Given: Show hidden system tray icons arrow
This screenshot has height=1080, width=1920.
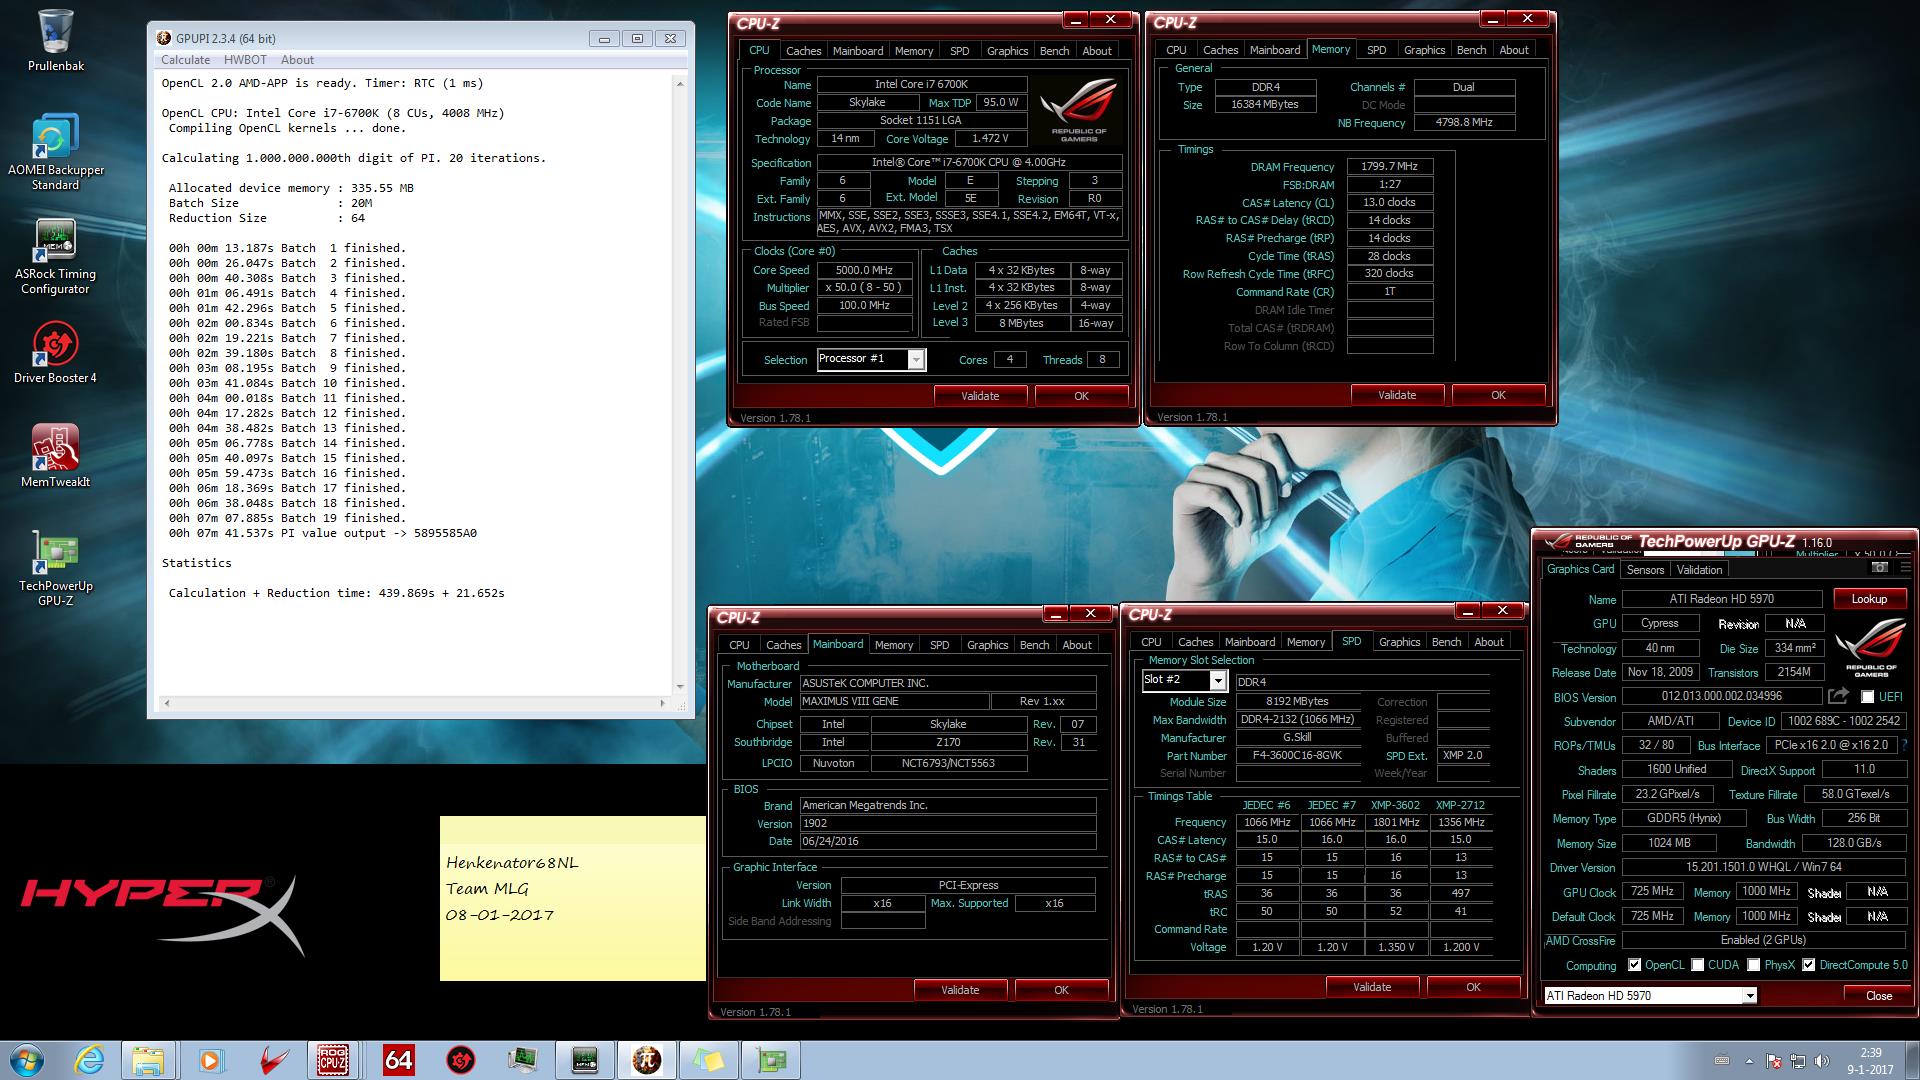Looking at the screenshot, I should point(1749,1062).
